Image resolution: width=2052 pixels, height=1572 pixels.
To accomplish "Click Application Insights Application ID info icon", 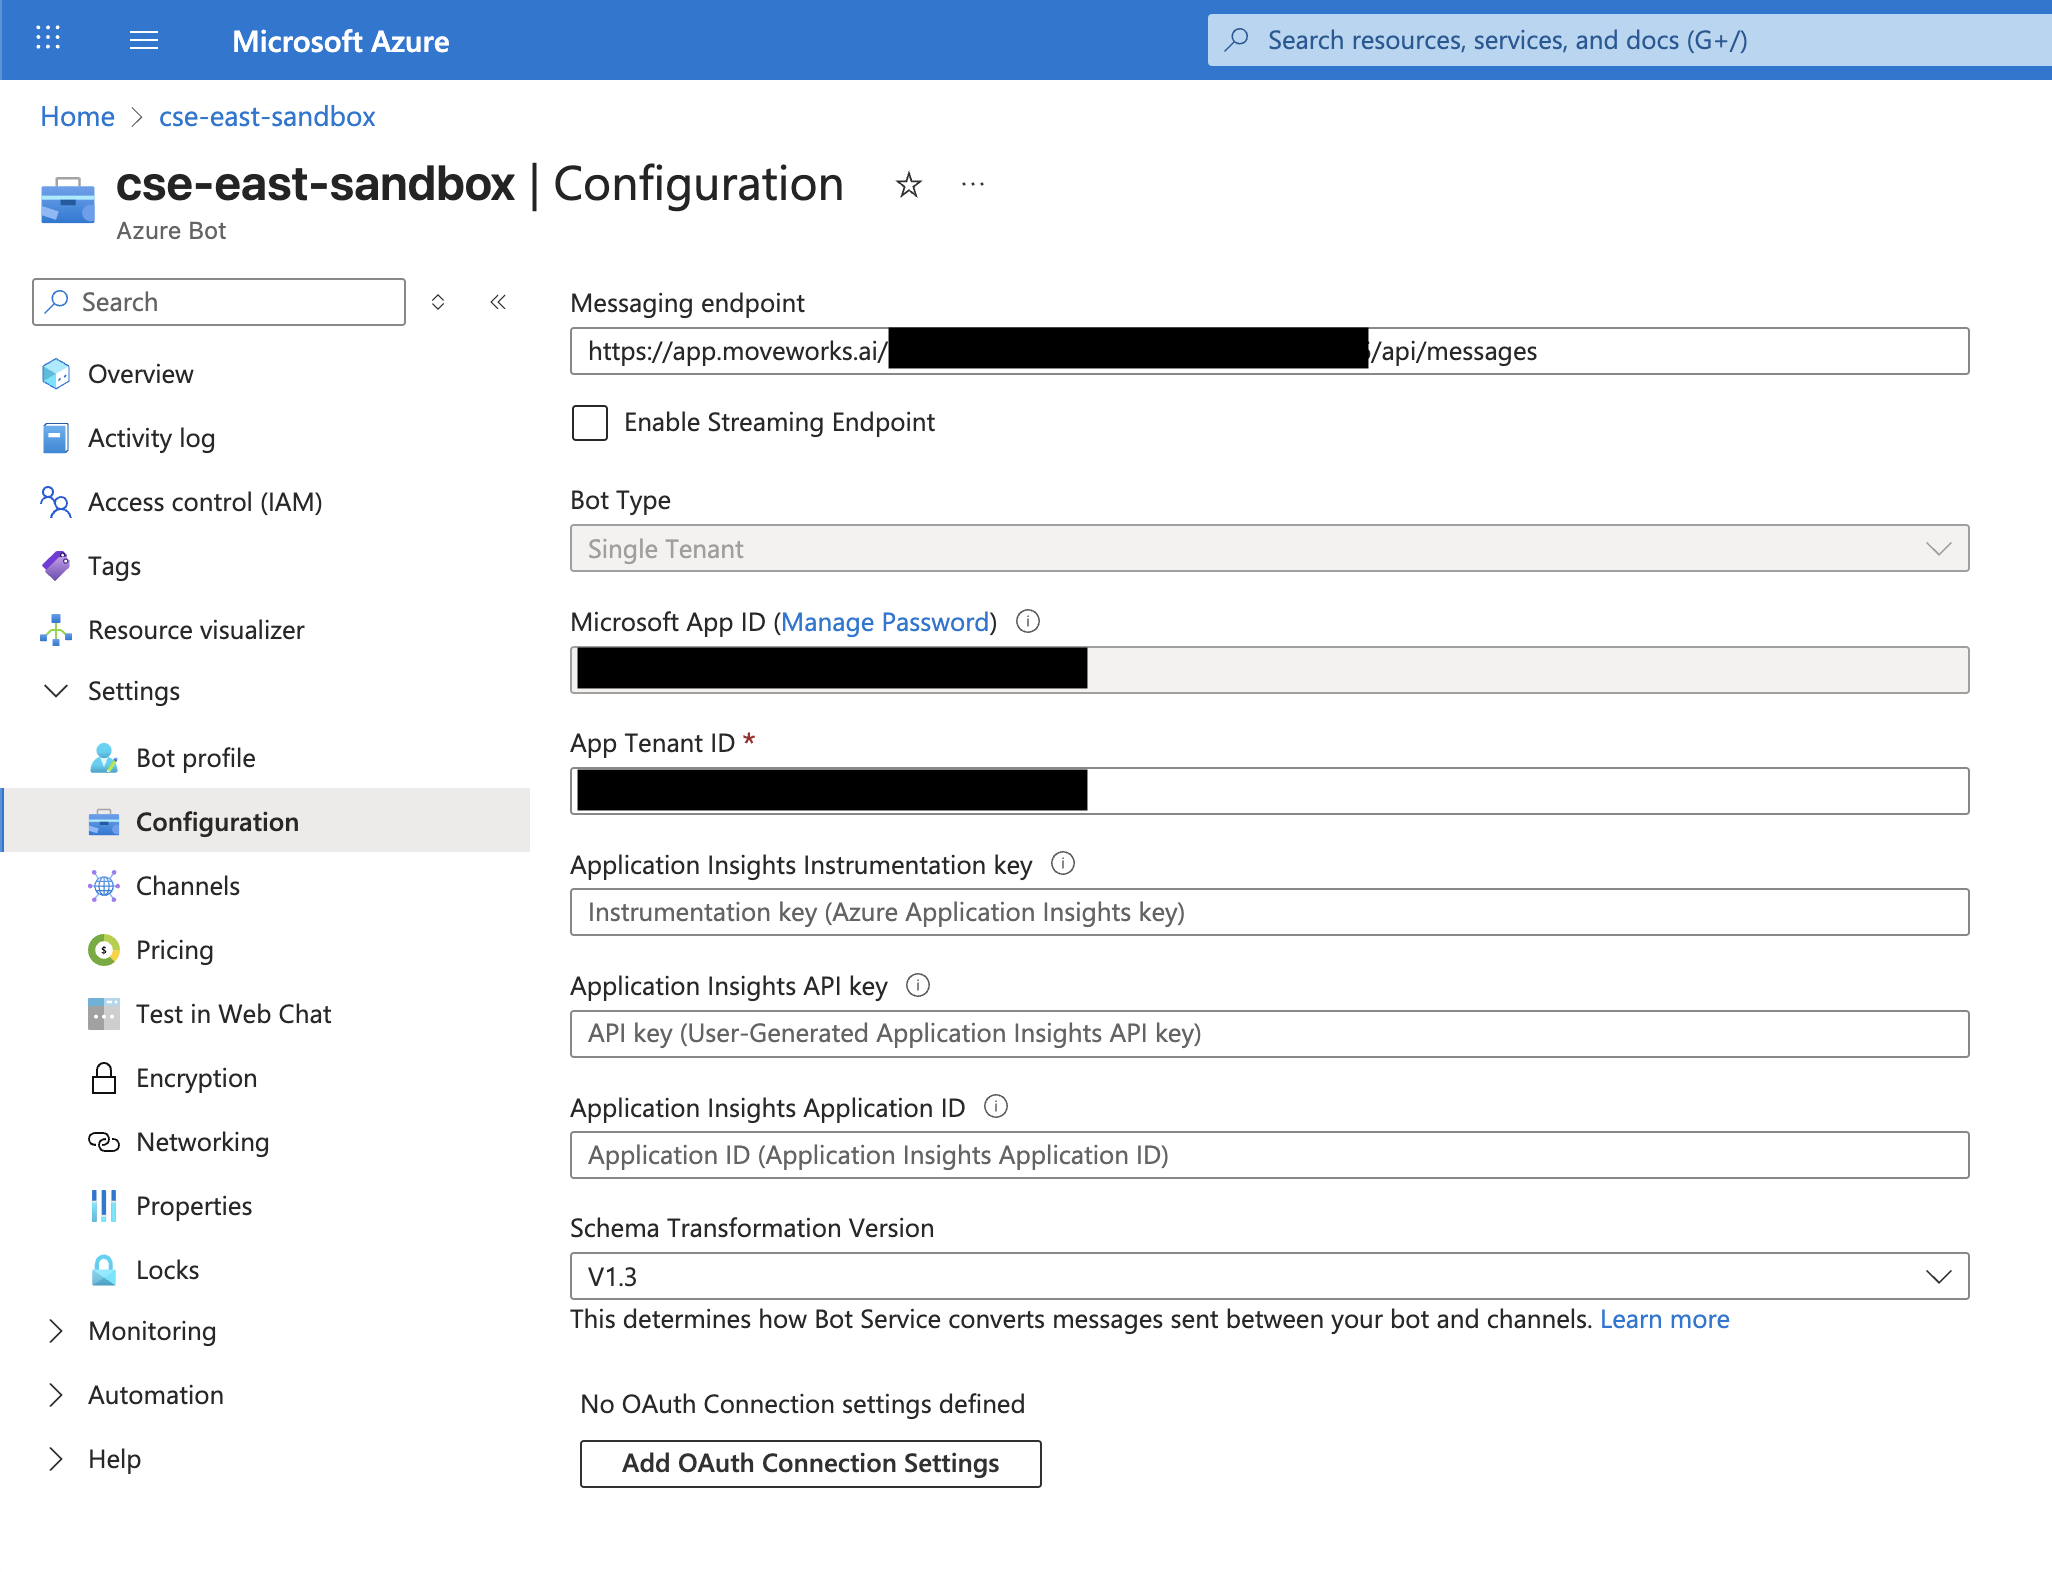I will pyautogui.click(x=996, y=1106).
